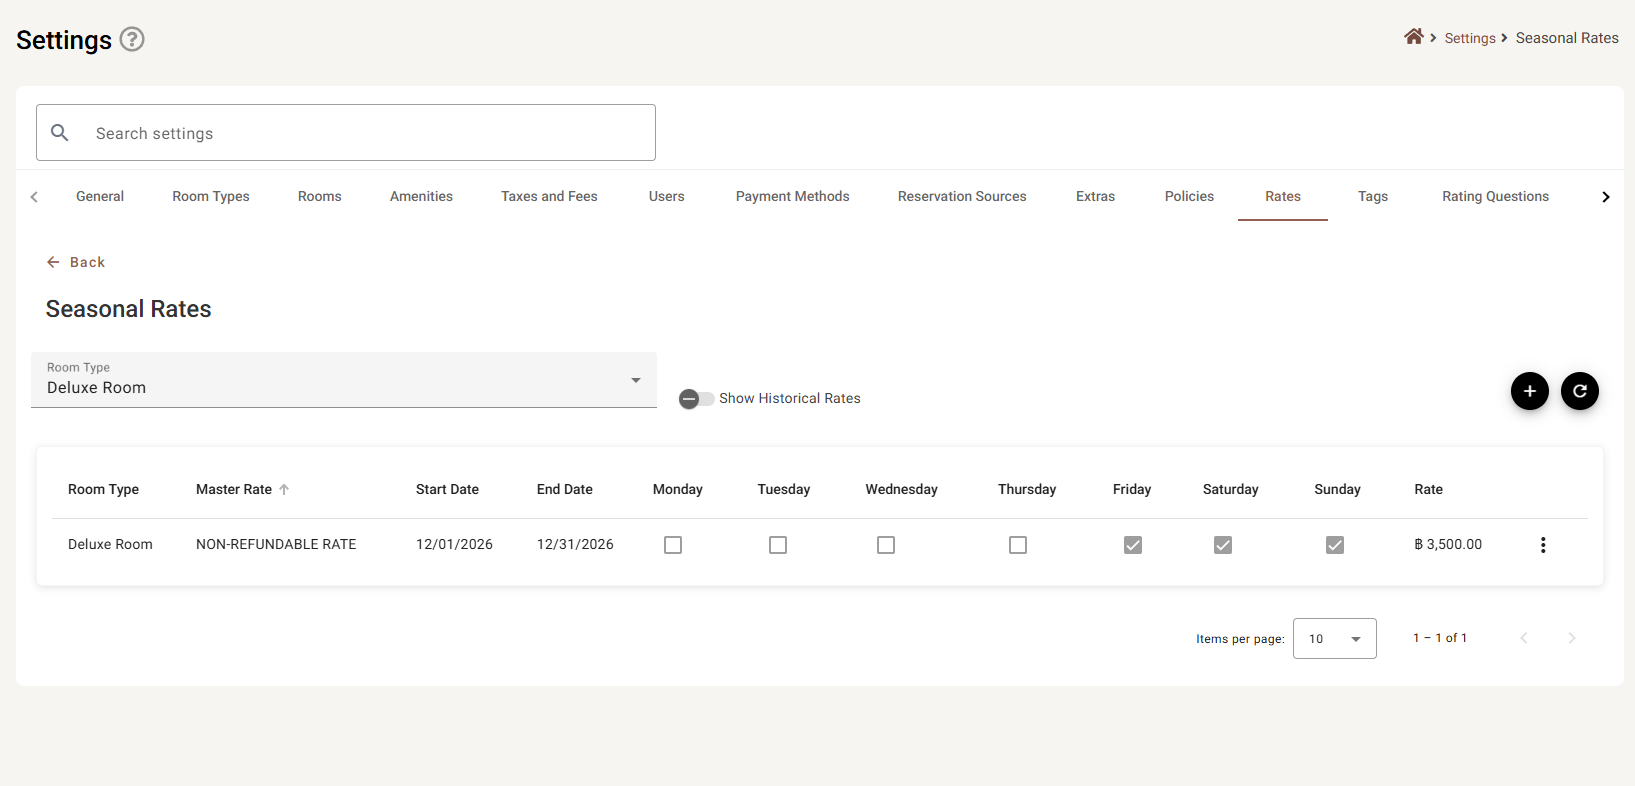Click the Room Type column header
Viewport: 1635px width, 786px height.
point(103,489)
